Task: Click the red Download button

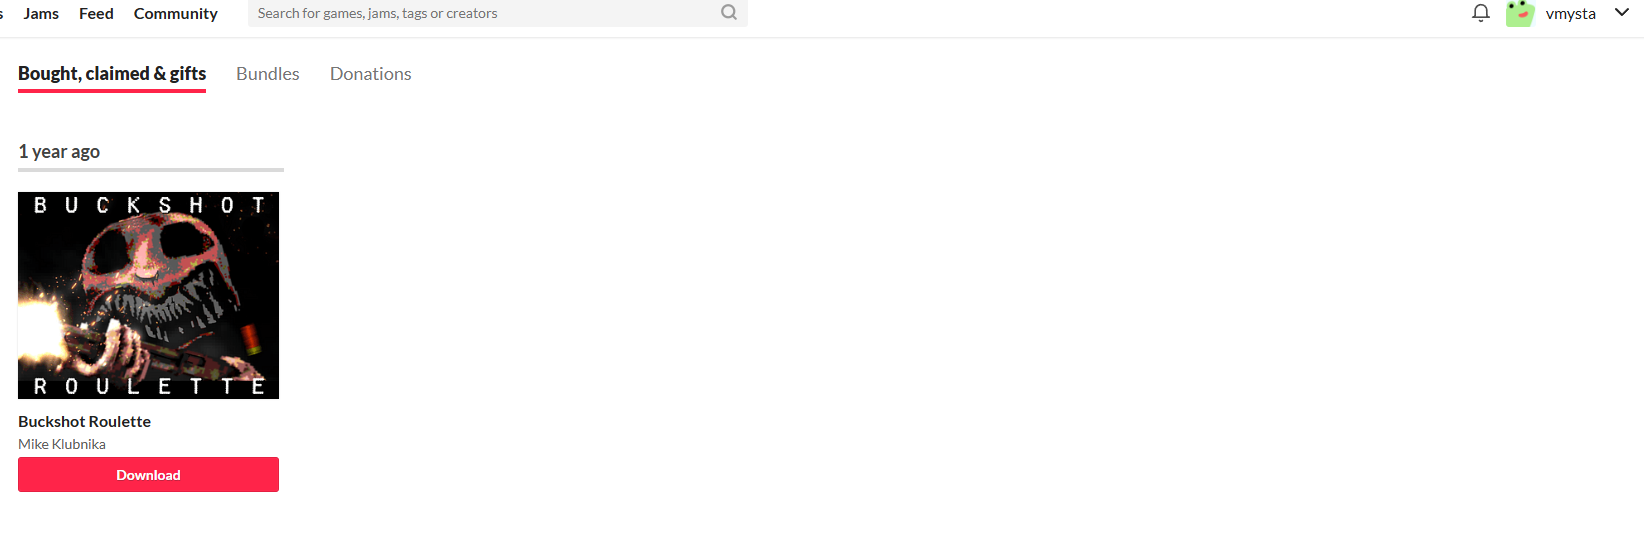Action: click(148, 475)
